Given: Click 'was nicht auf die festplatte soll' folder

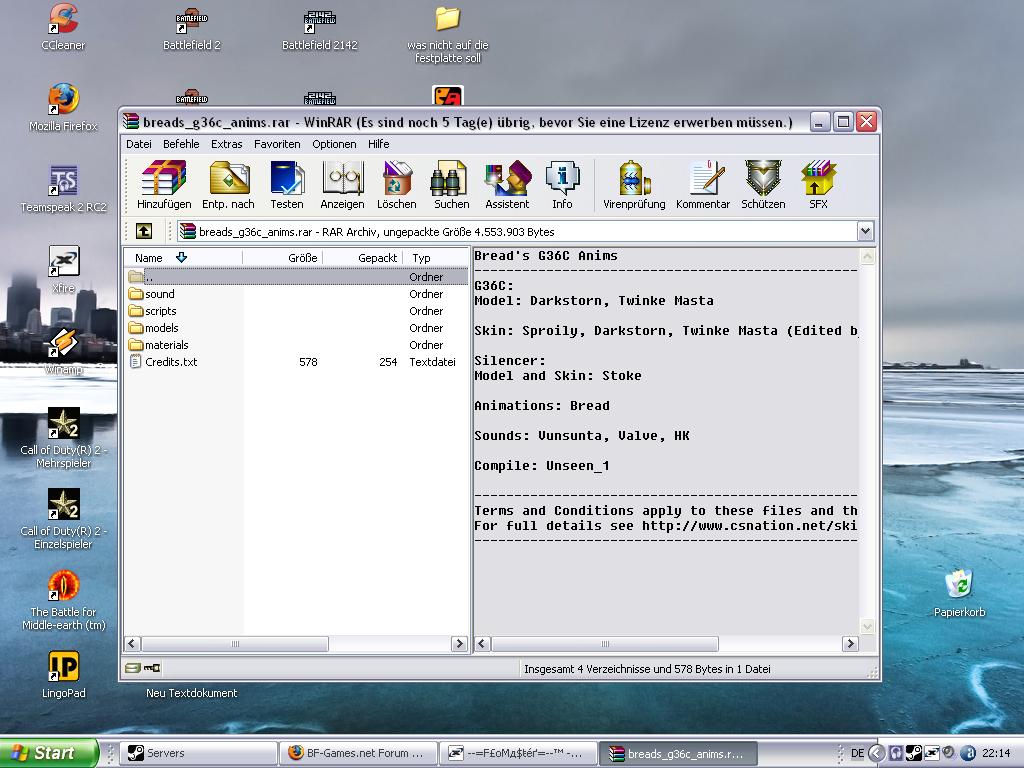Looking at the screenshot, I should [x=448, y=34].
